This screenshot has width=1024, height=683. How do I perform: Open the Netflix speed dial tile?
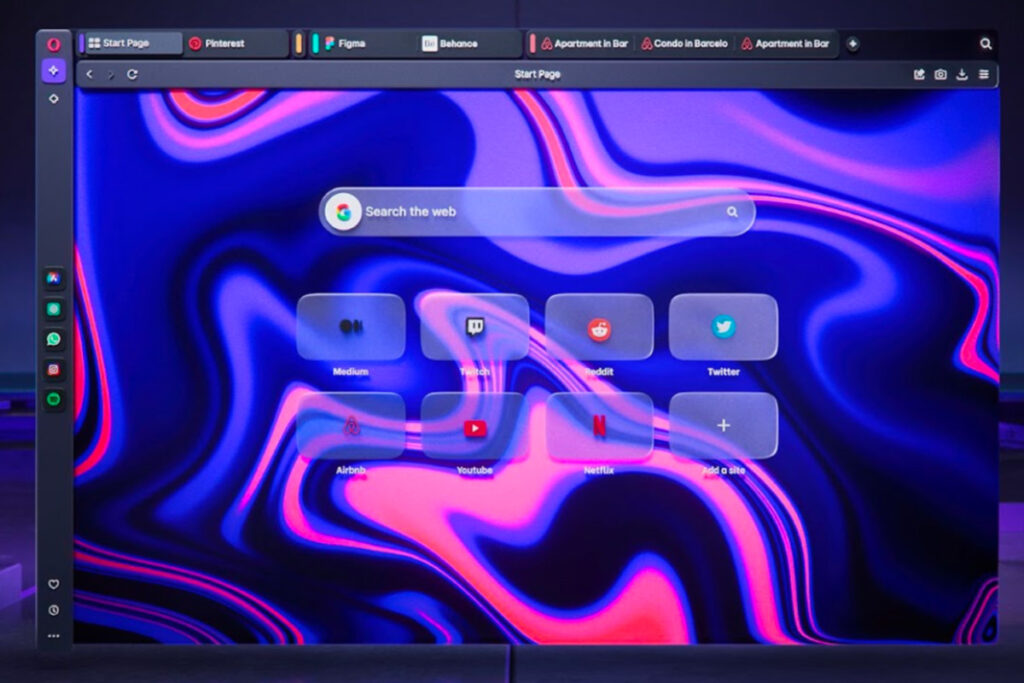click(x=599, y=427)
